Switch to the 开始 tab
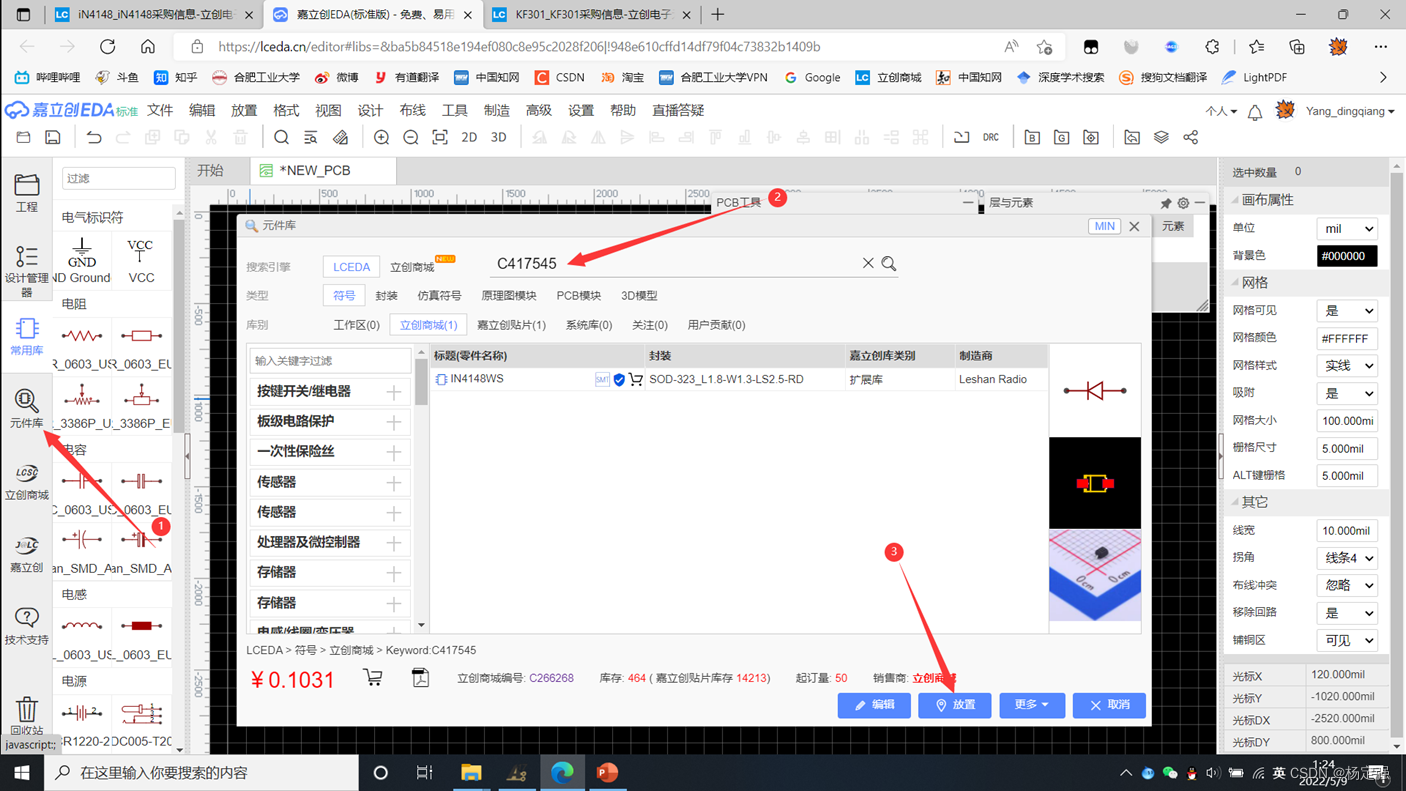Screen dimensions: 1406x791 [210, 171]
